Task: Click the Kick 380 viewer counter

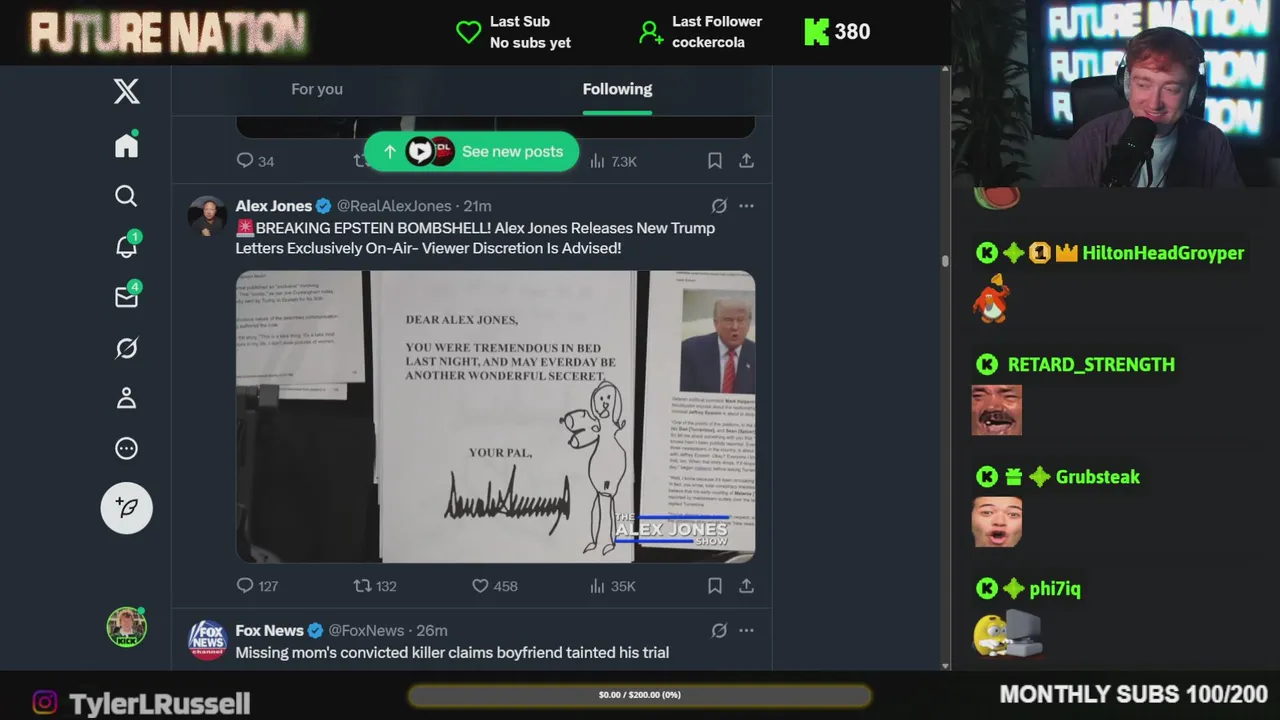Action: pyautogui.click(x=838, y=32)
